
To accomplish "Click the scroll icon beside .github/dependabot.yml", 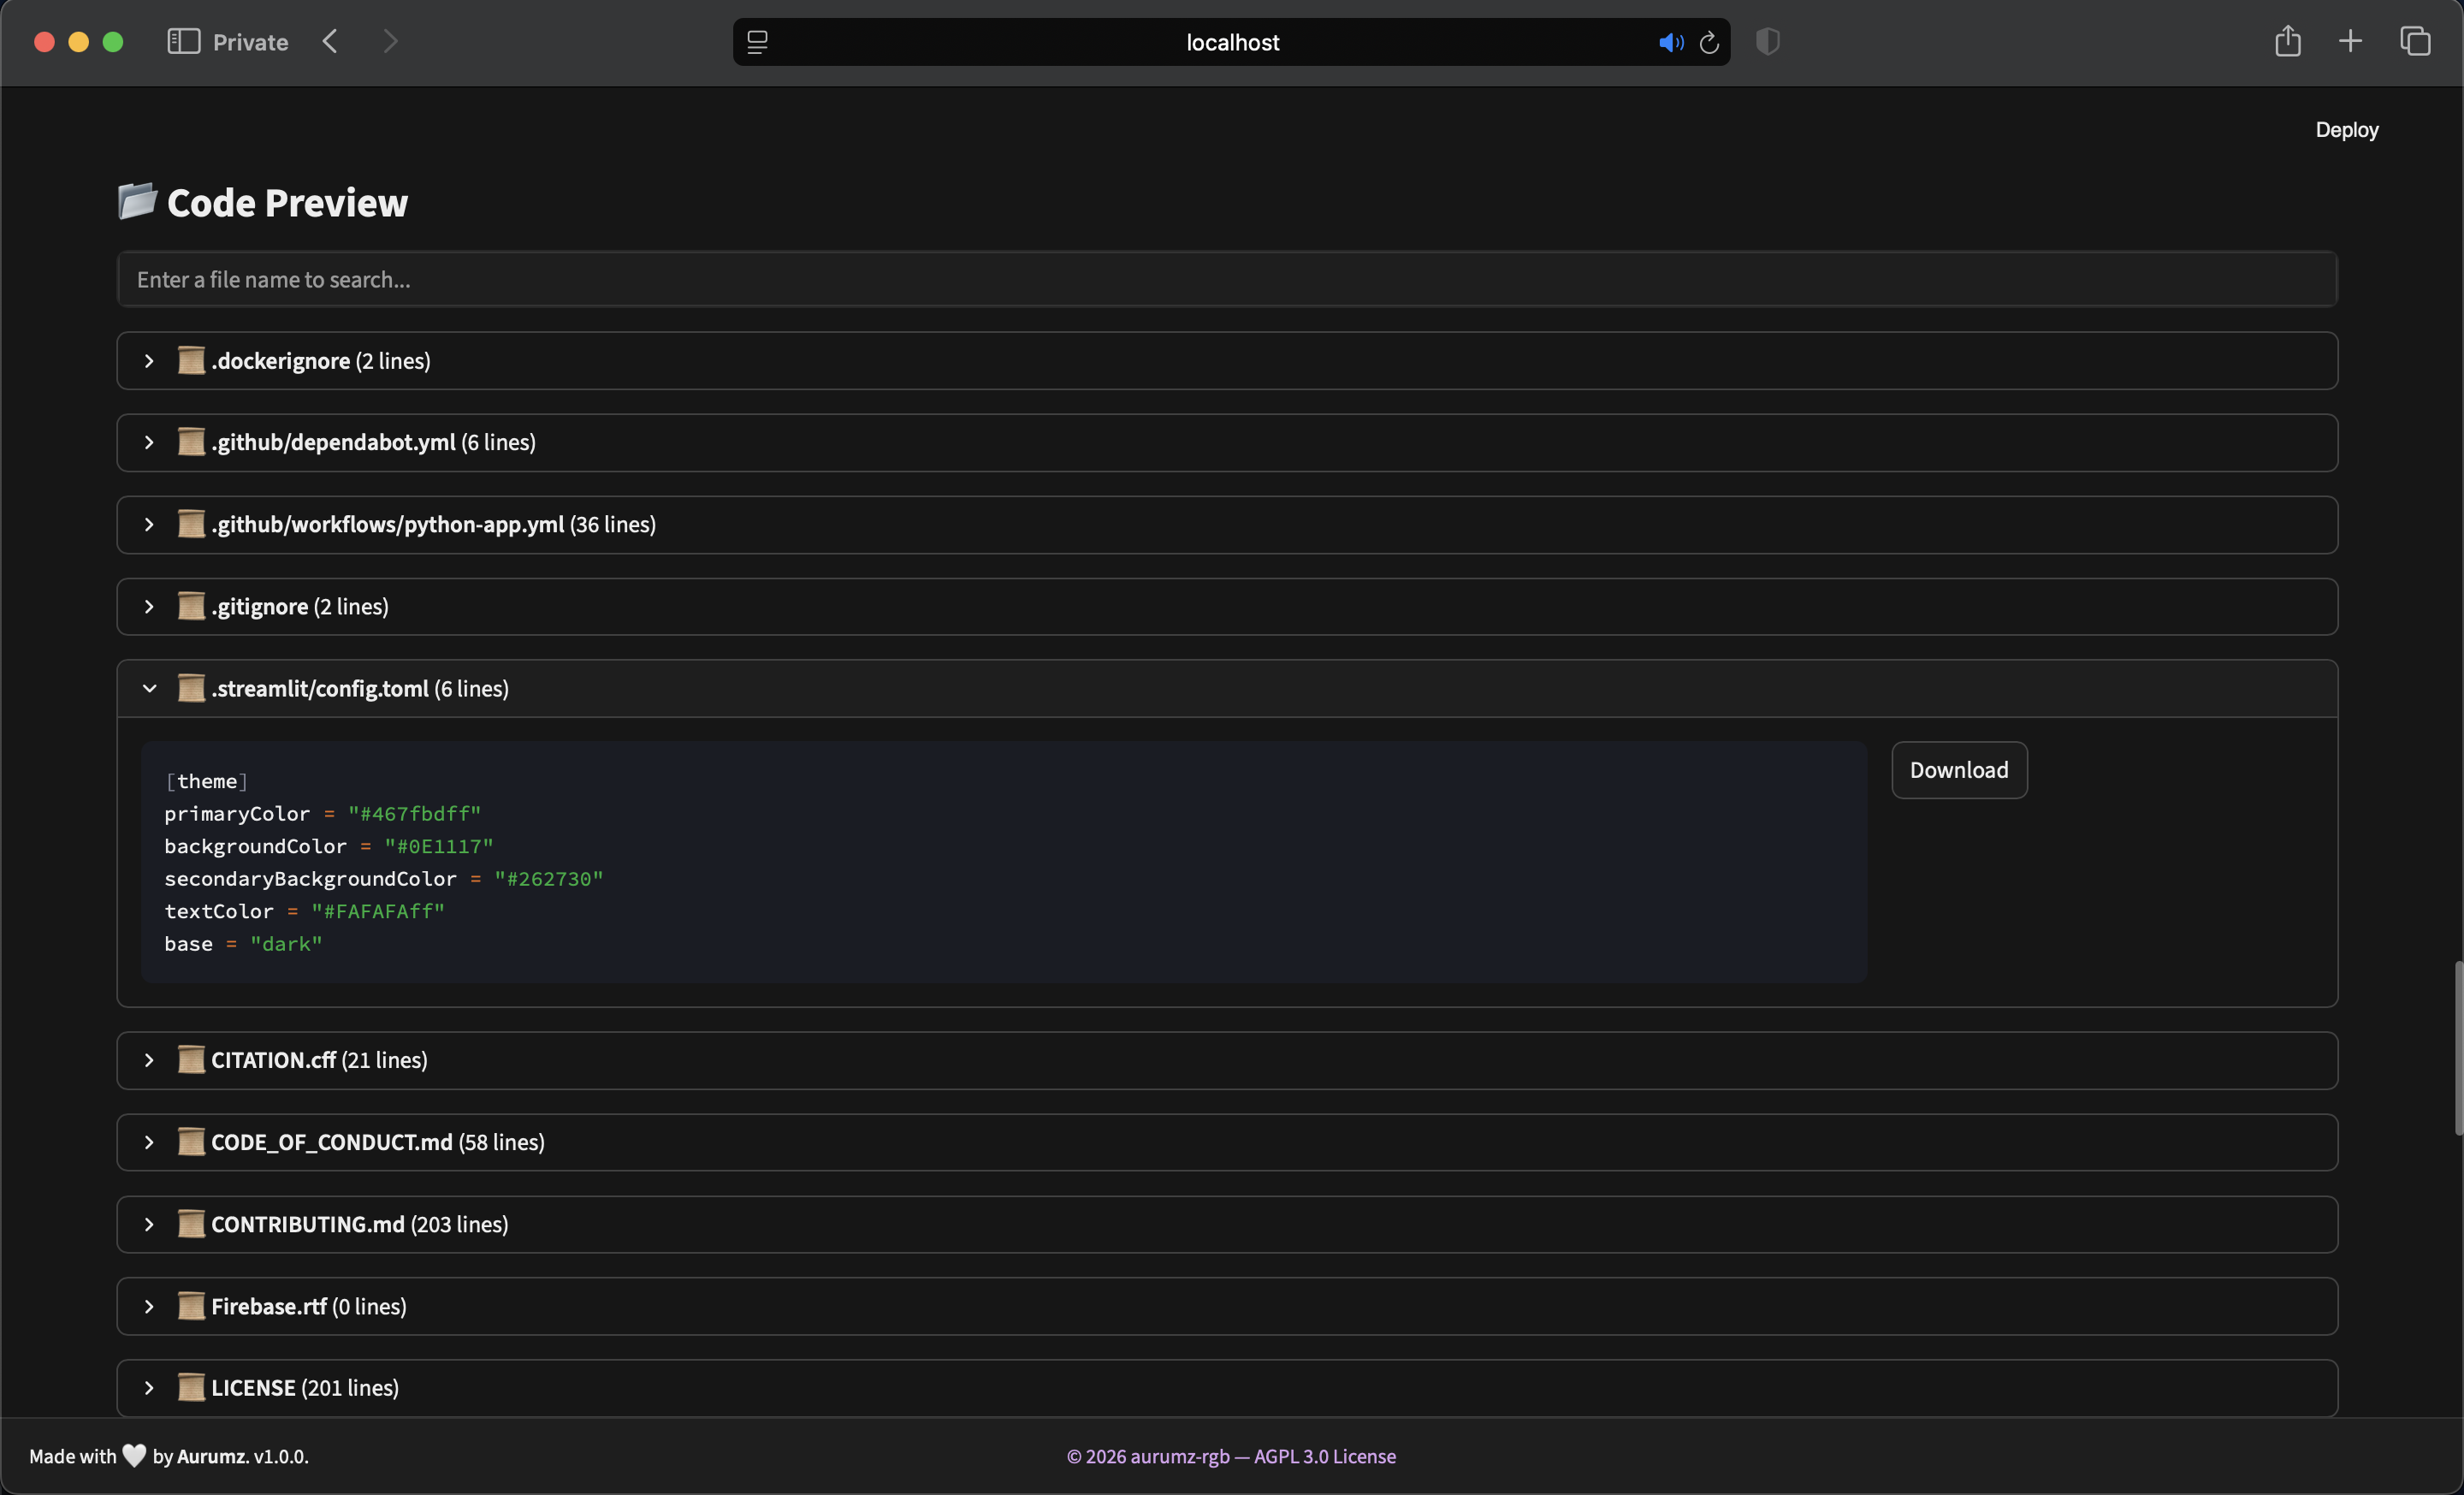I will pos(191,442).
